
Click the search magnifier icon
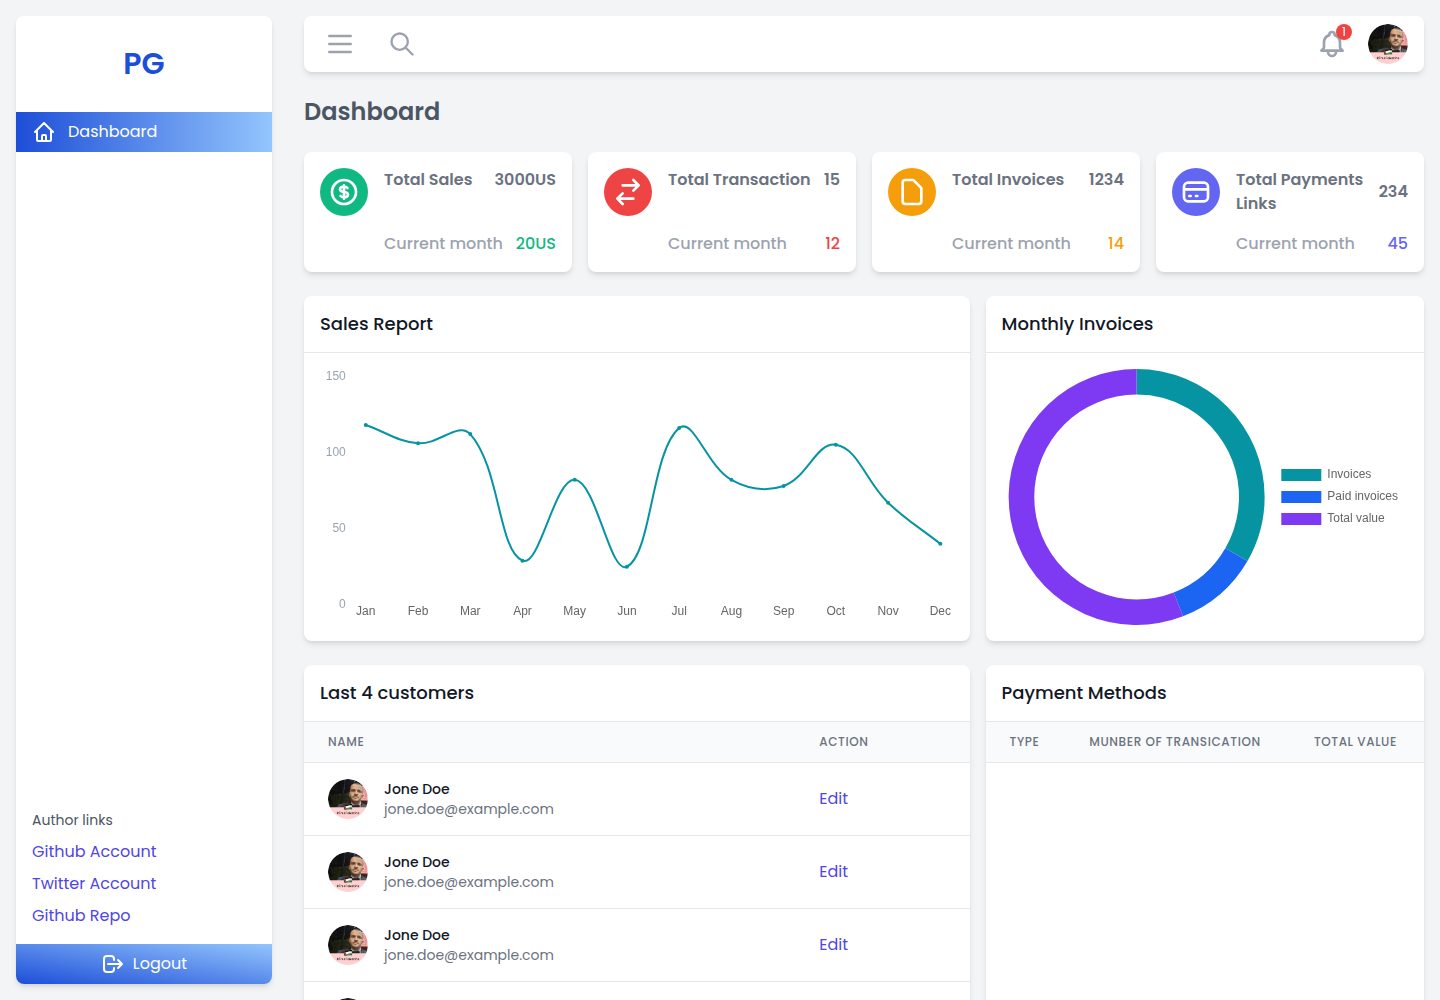[x=402, y=44]
